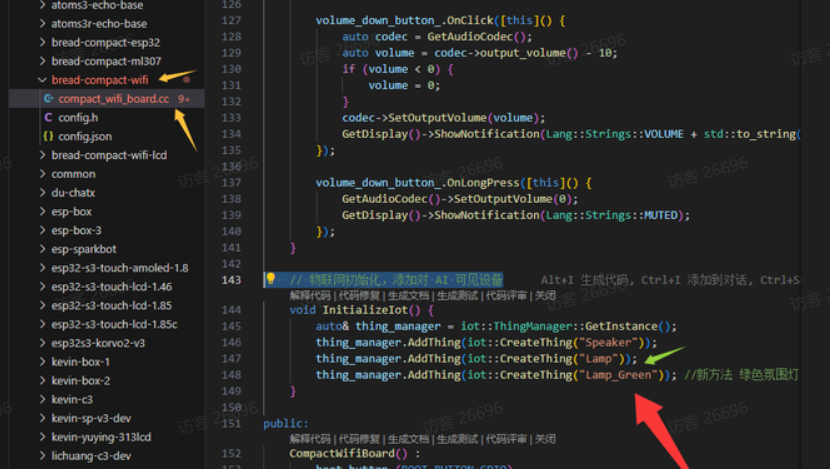Expand the du-chatx folder chevron
Screen dimensions: 830x469
pos(42,193)
